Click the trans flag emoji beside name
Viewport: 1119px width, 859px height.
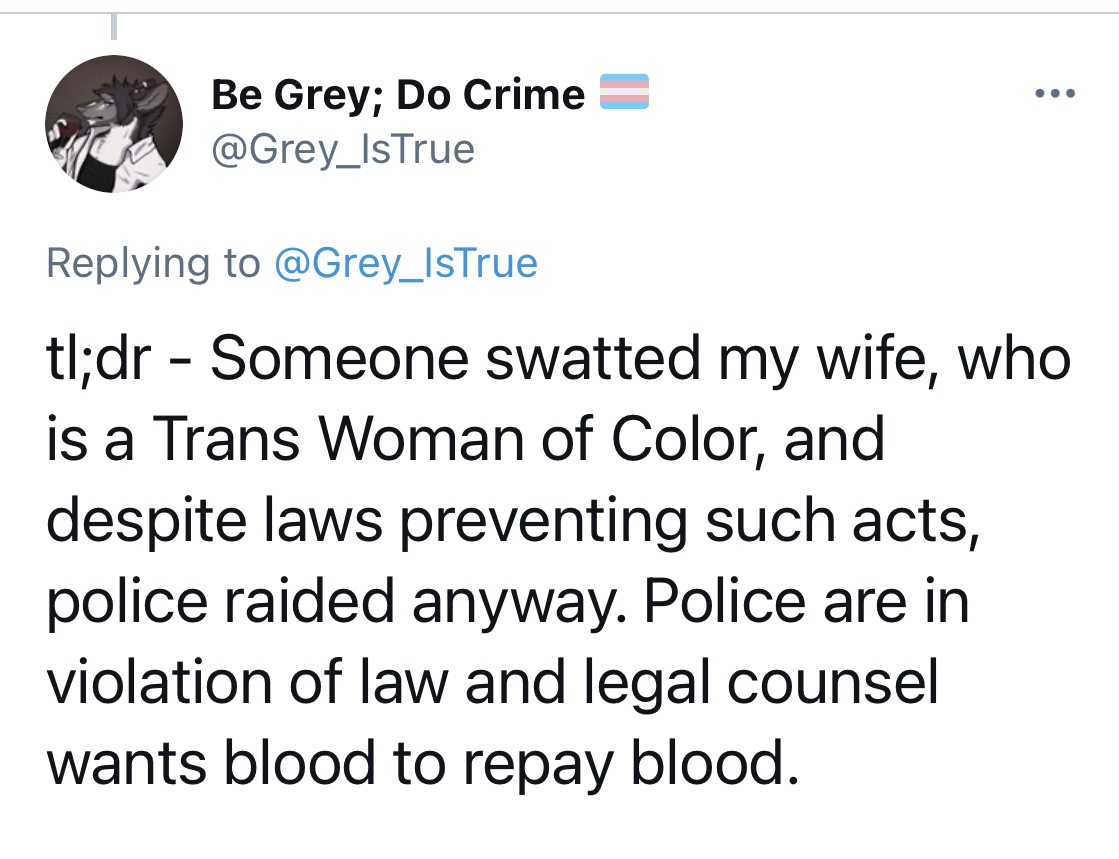tap(624, 92)
